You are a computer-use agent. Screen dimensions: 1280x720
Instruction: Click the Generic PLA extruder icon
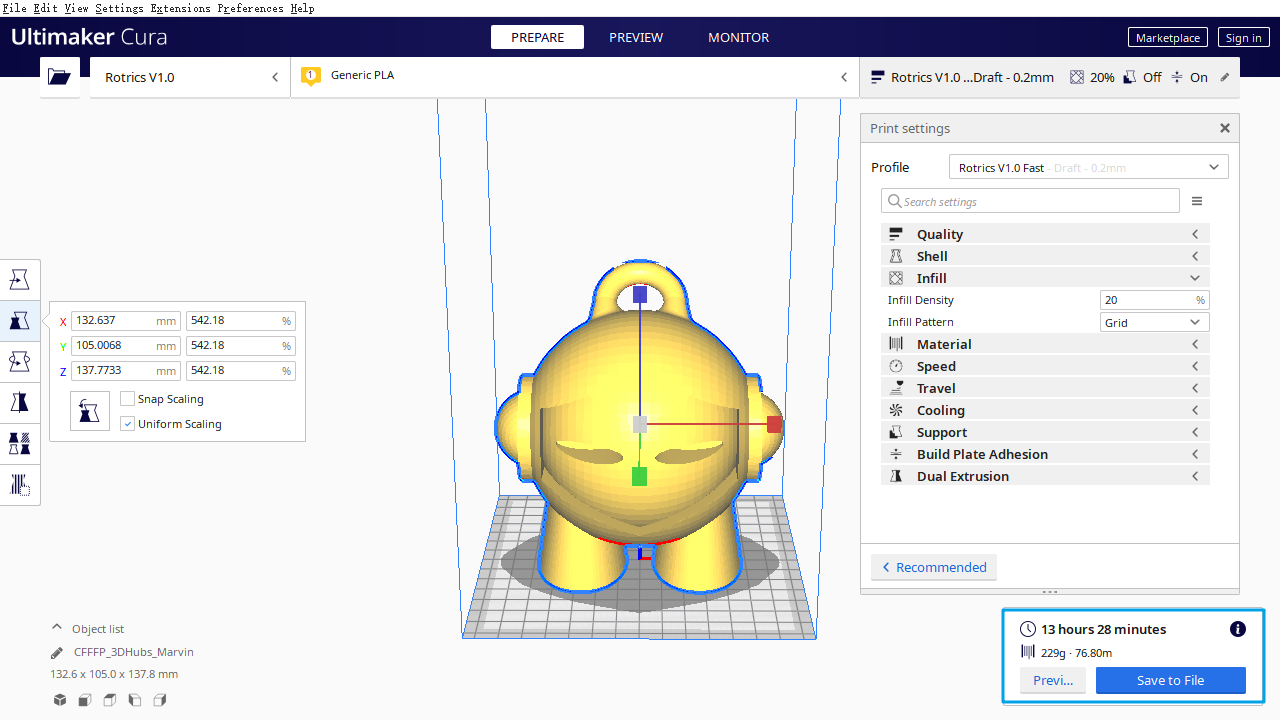[x=310, y=76]
